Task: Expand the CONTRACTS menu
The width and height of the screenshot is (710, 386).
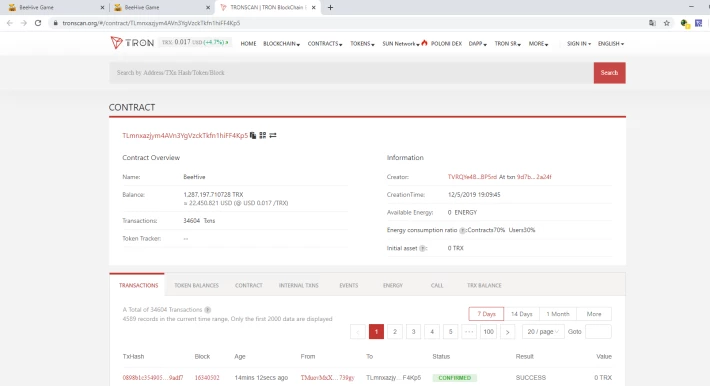Action: click(x=325, y=44)
